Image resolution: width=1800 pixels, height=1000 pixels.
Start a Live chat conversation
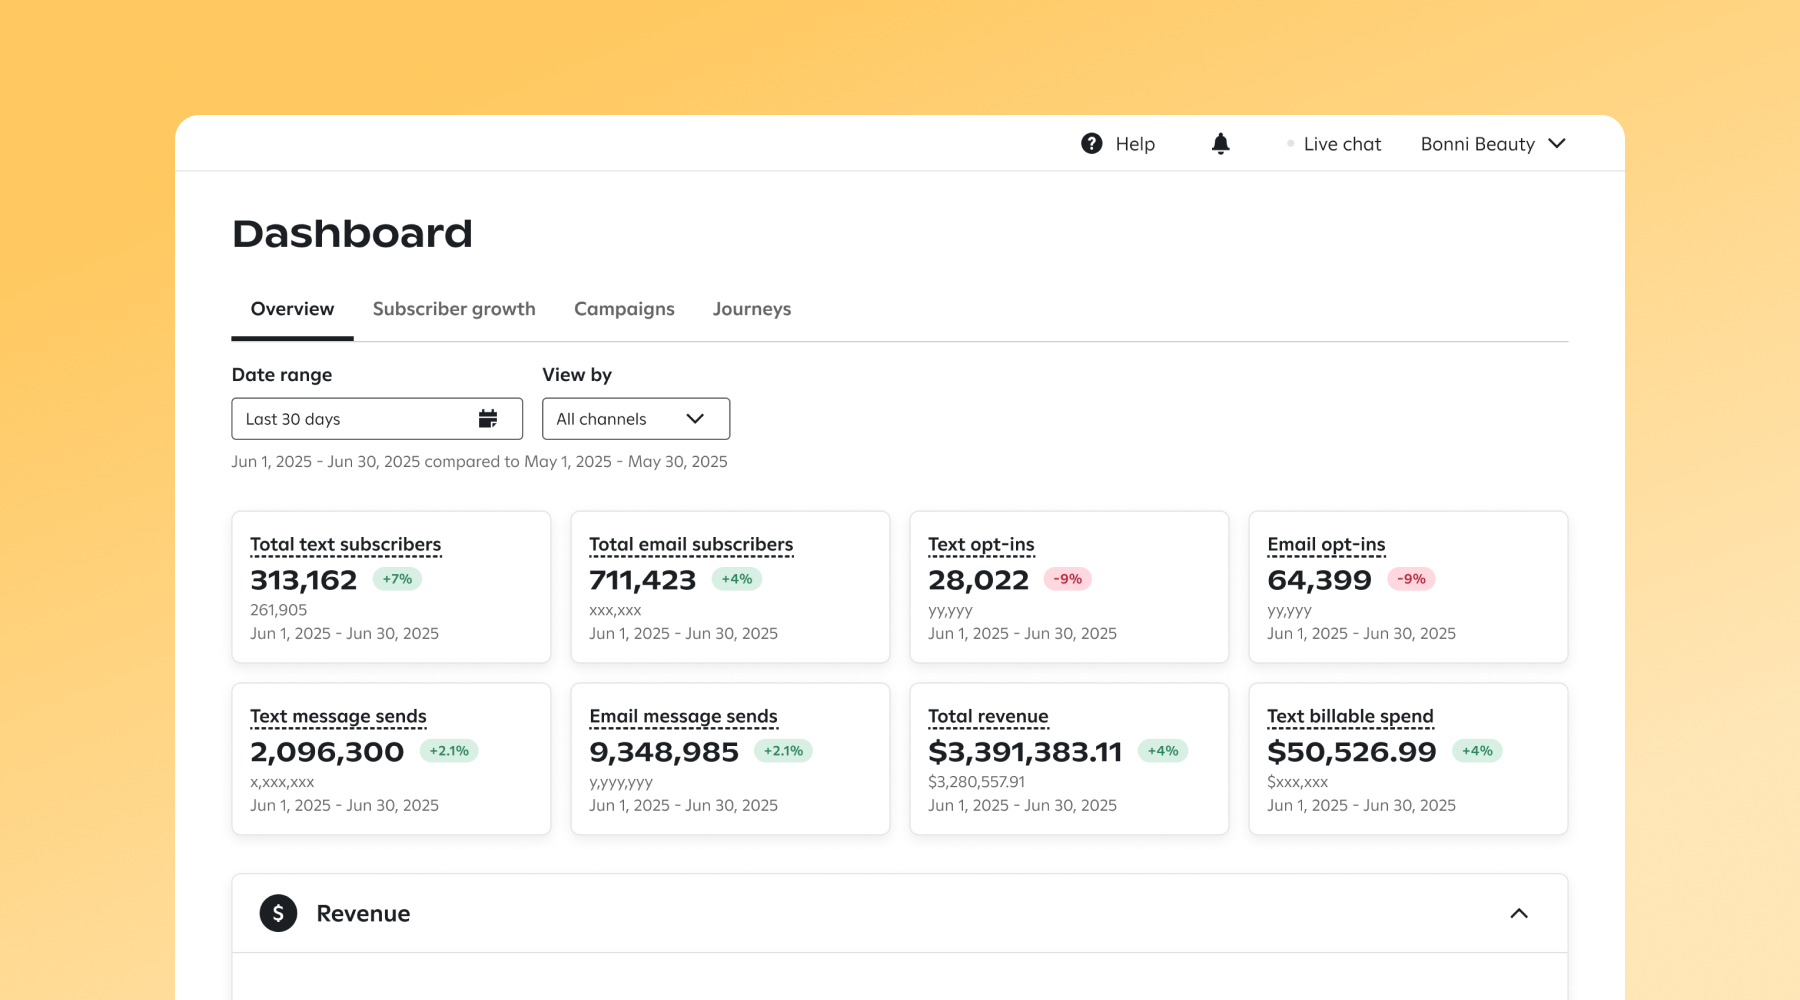click(x=1342, y=143)
